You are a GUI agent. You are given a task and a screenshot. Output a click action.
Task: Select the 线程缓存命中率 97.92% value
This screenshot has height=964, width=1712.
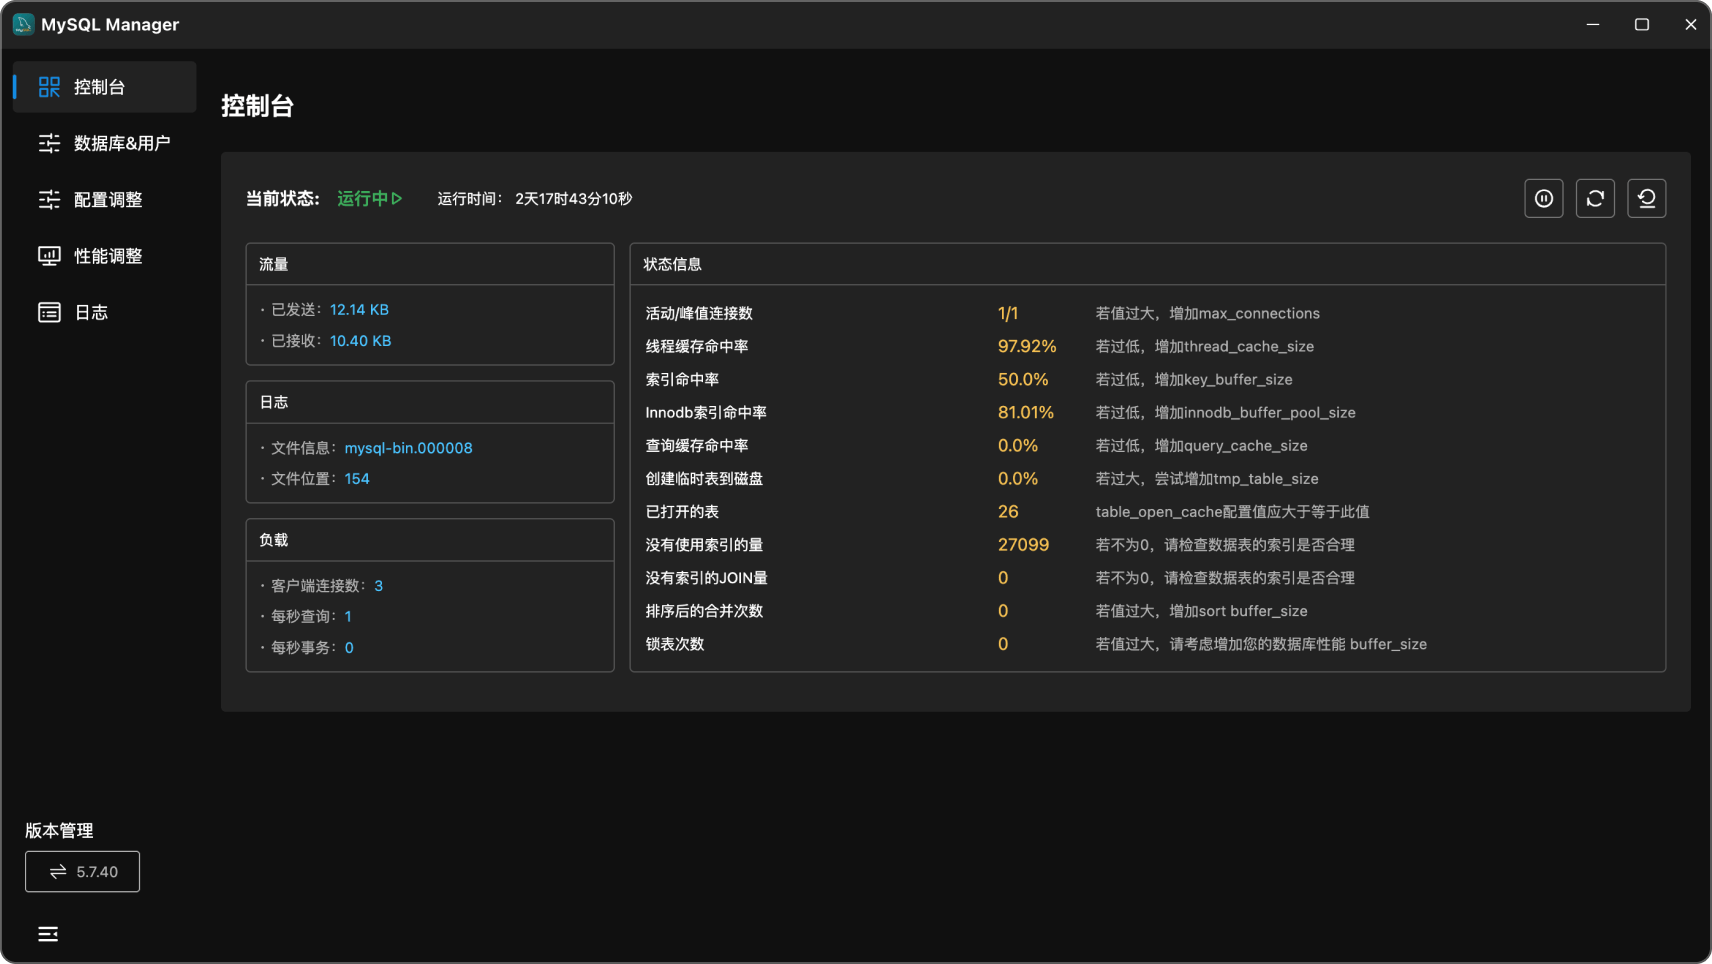tap(1027, 347)
